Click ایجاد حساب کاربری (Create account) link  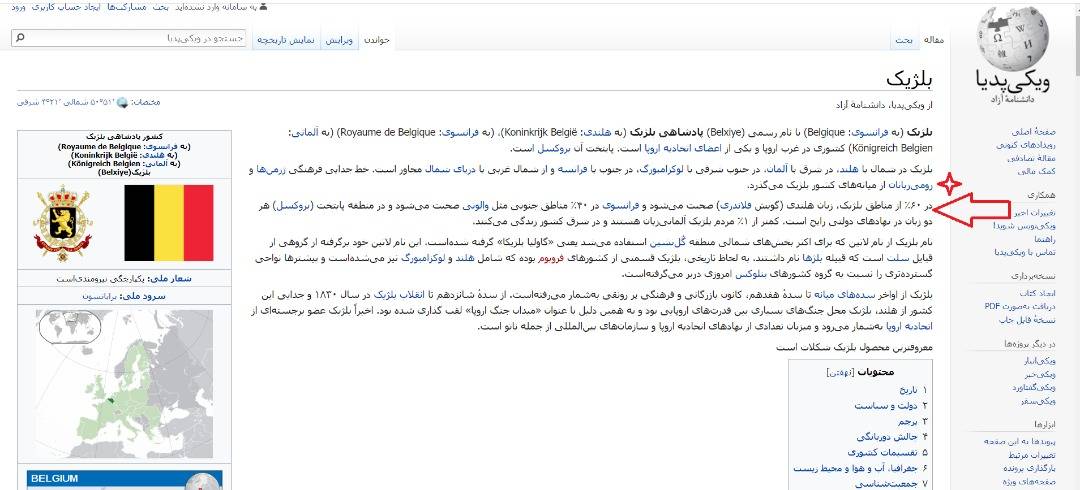(x=65, y=6)
